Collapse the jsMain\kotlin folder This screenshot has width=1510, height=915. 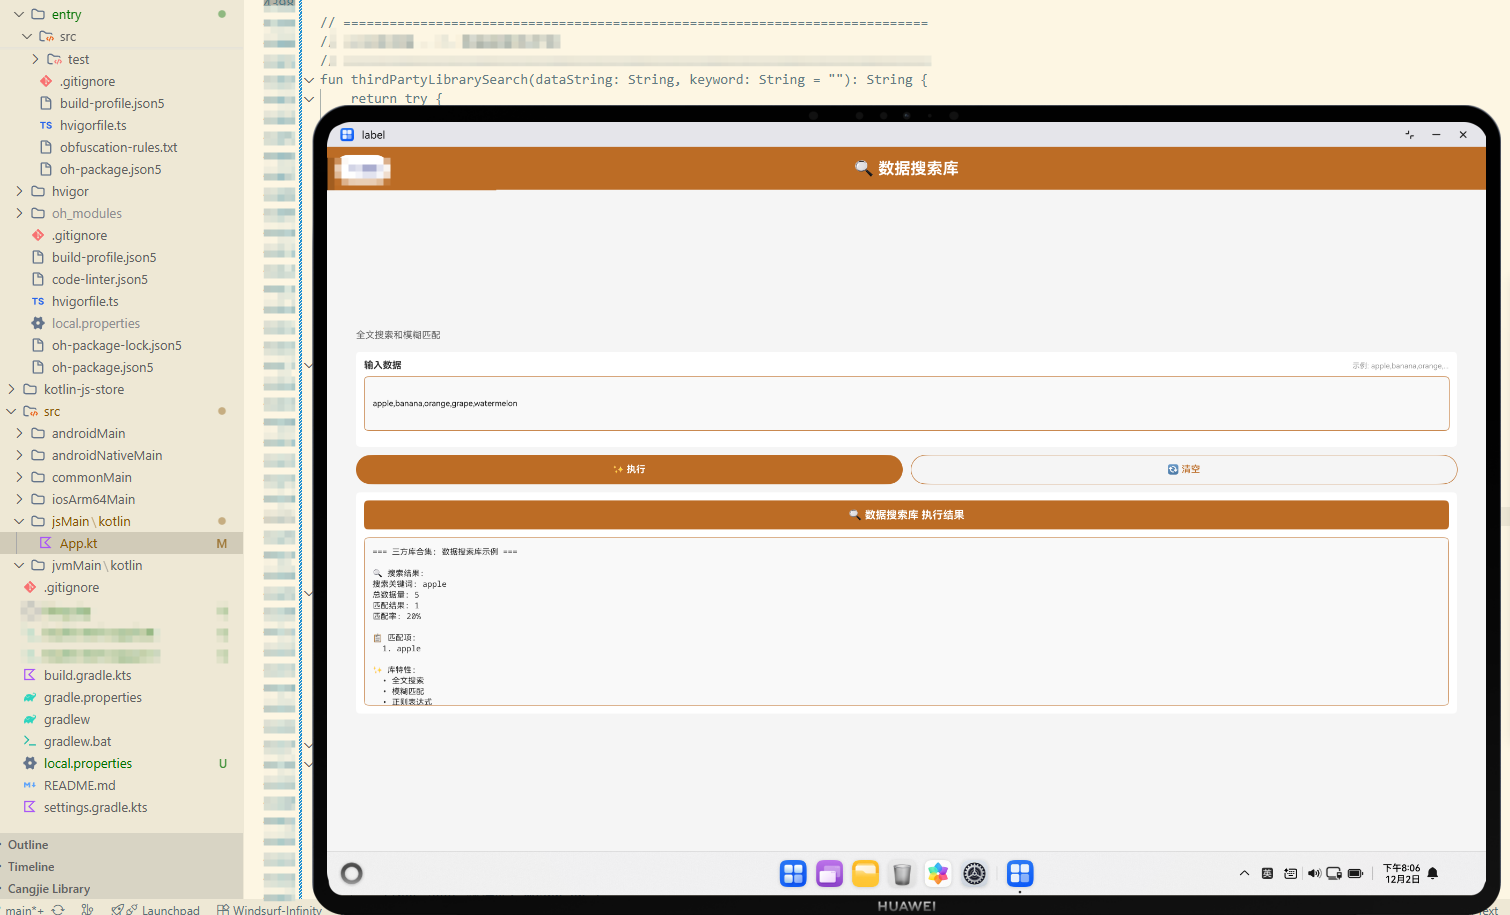[x=19, y=521]
